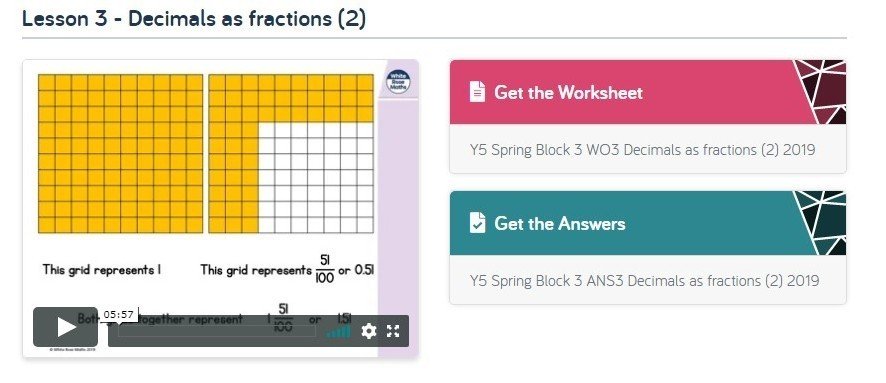The image size is (886, 383).
Task: Click the pink geometric pattern corner
Action: [x=820, y=92]
